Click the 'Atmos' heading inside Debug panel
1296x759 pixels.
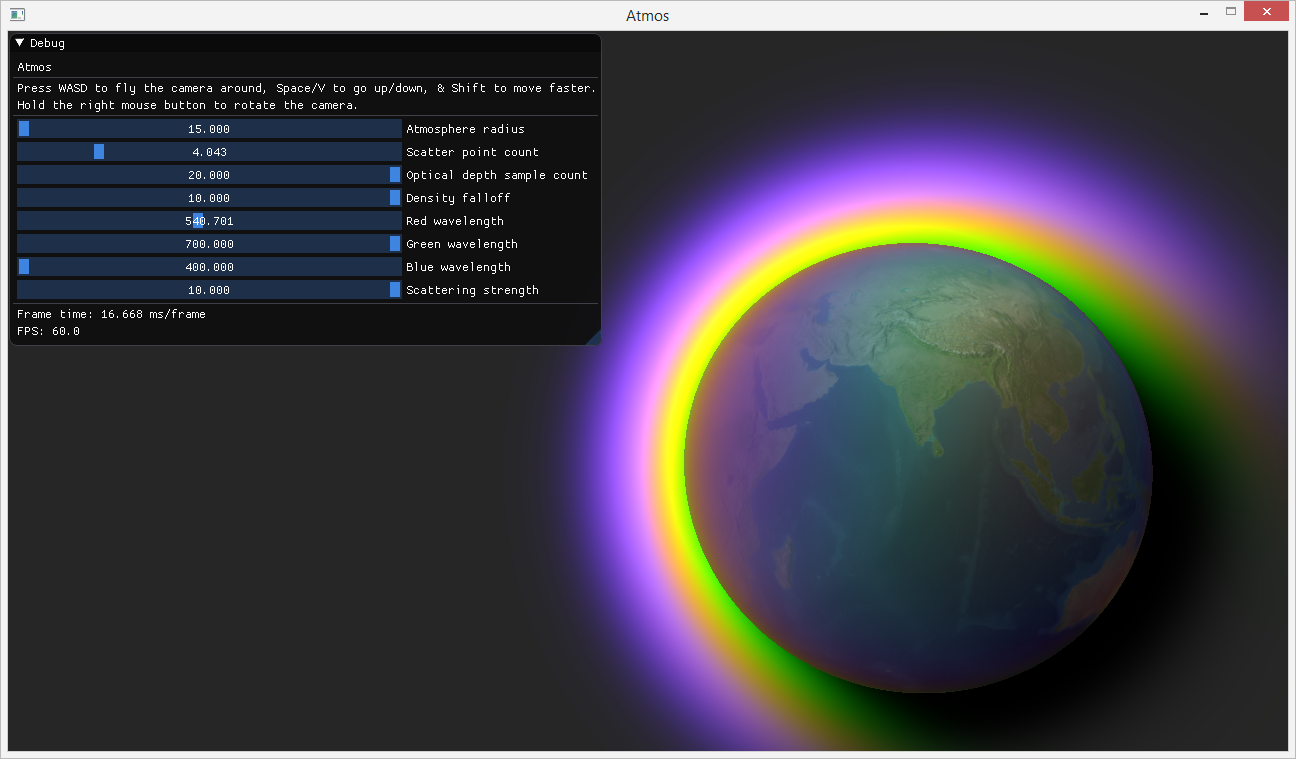(35, 67)
